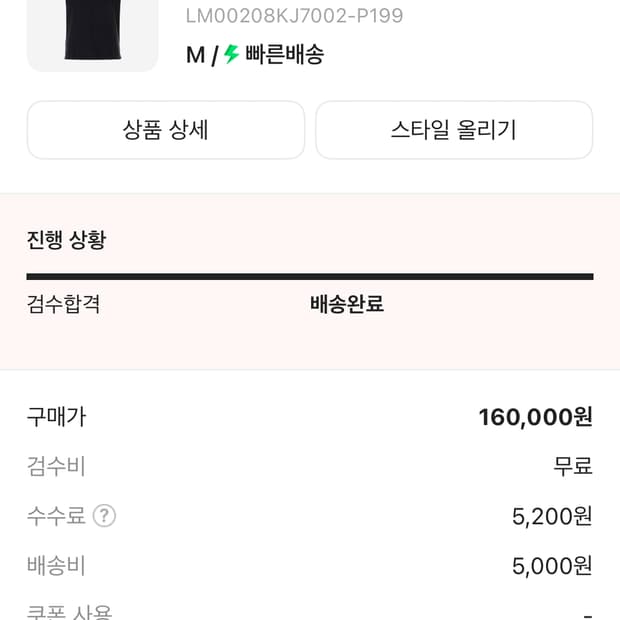Viewport: 620px width, 620px height.
Task: Click the 수수료 label text
Action: click(56, 516)
